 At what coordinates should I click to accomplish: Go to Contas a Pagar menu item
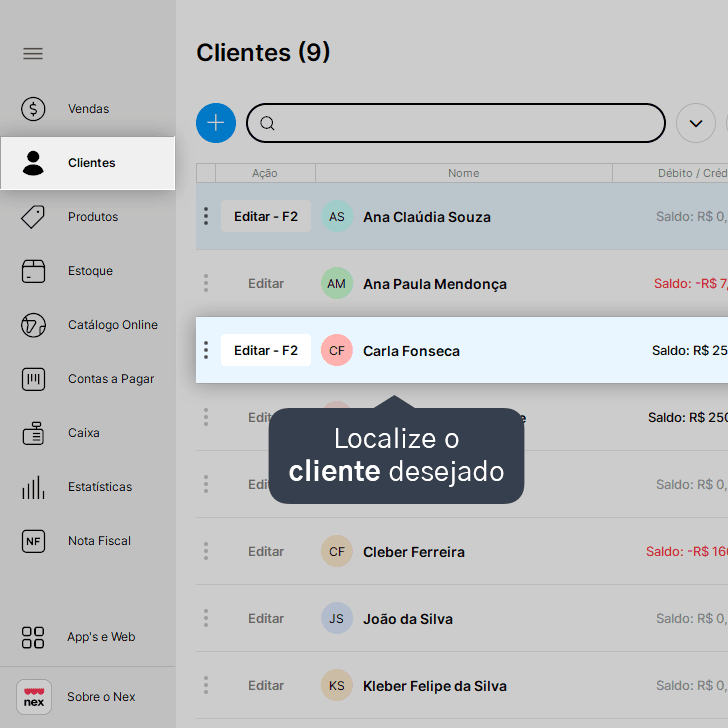coord(110,379)
